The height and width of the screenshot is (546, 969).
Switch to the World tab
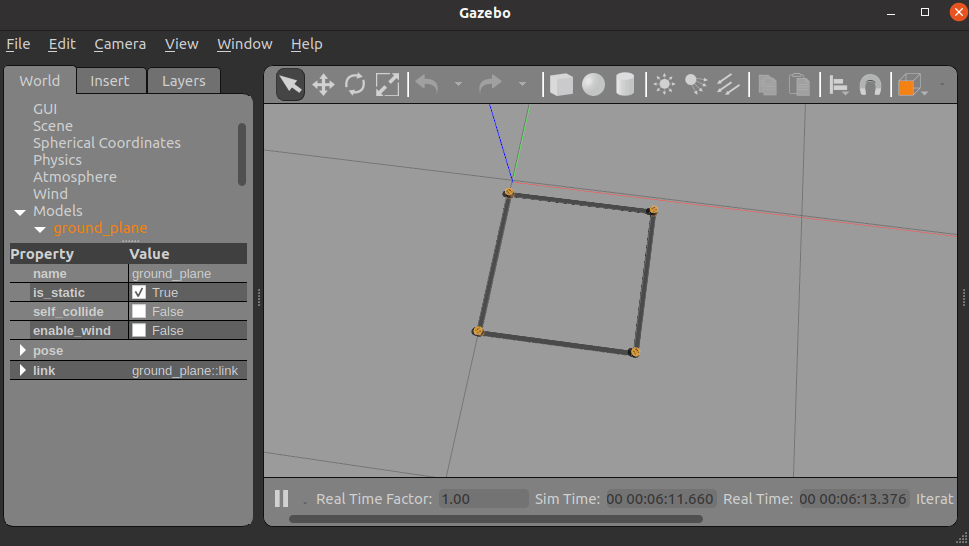pyautogui.click(x=40, y=81)
